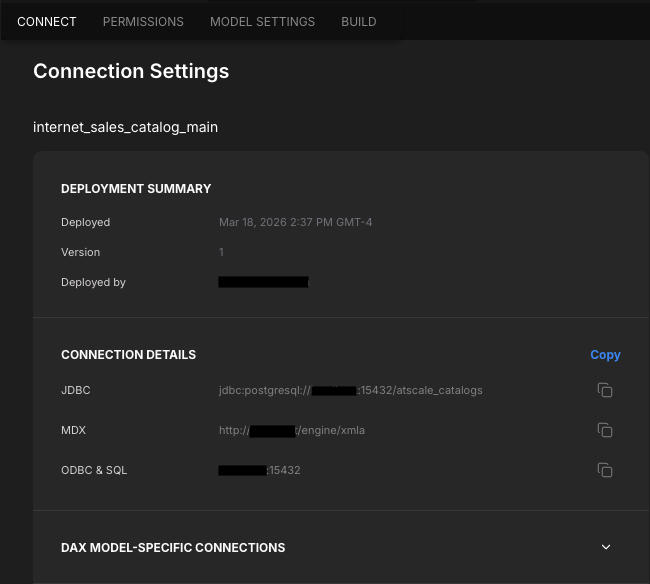Click the Deployed by label
Image resolution: width=650 pixels, height=584 pixels.
93,282
